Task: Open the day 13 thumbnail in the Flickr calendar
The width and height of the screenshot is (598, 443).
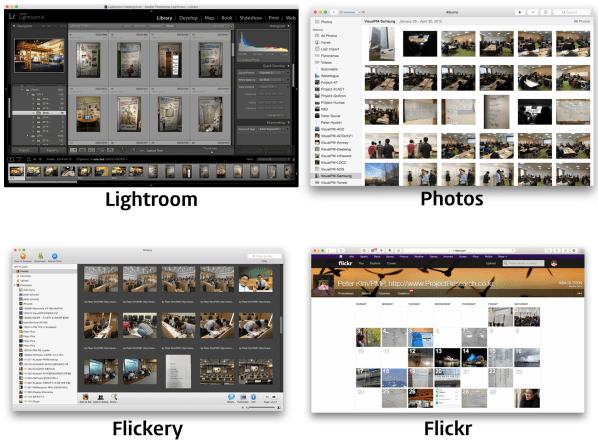Action: (447, 357)
